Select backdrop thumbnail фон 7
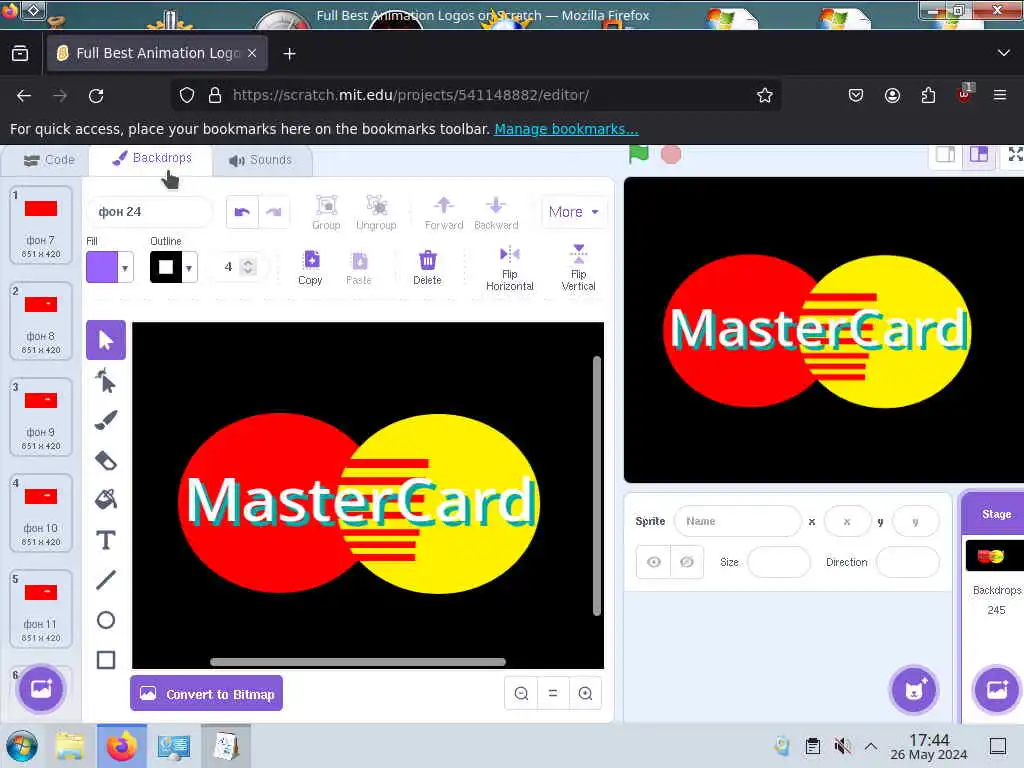 coord(40,225)
